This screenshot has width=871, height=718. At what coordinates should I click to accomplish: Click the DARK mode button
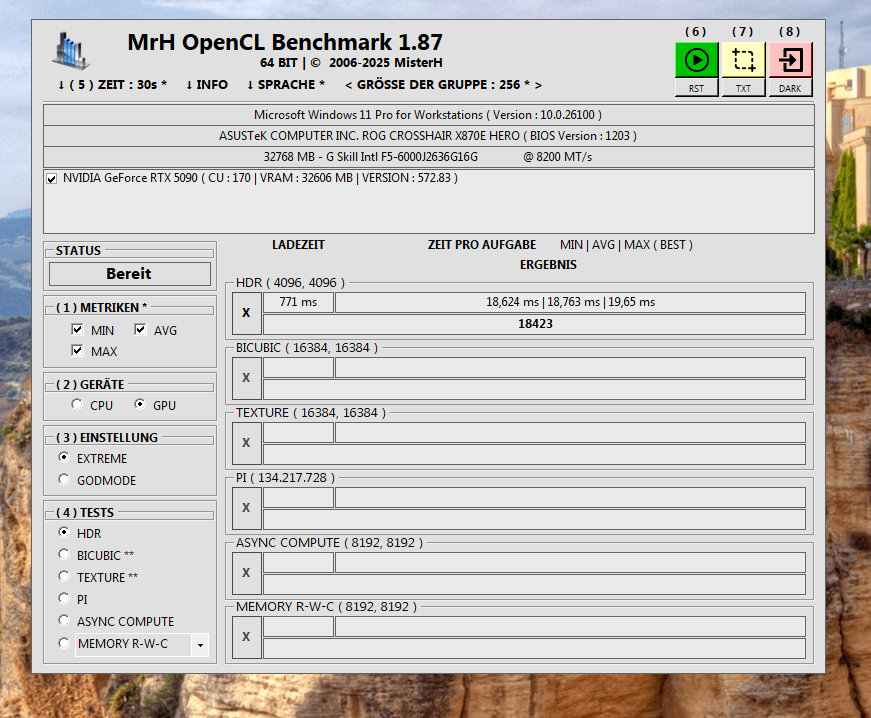pyautogui.click(x=790, y=88)
